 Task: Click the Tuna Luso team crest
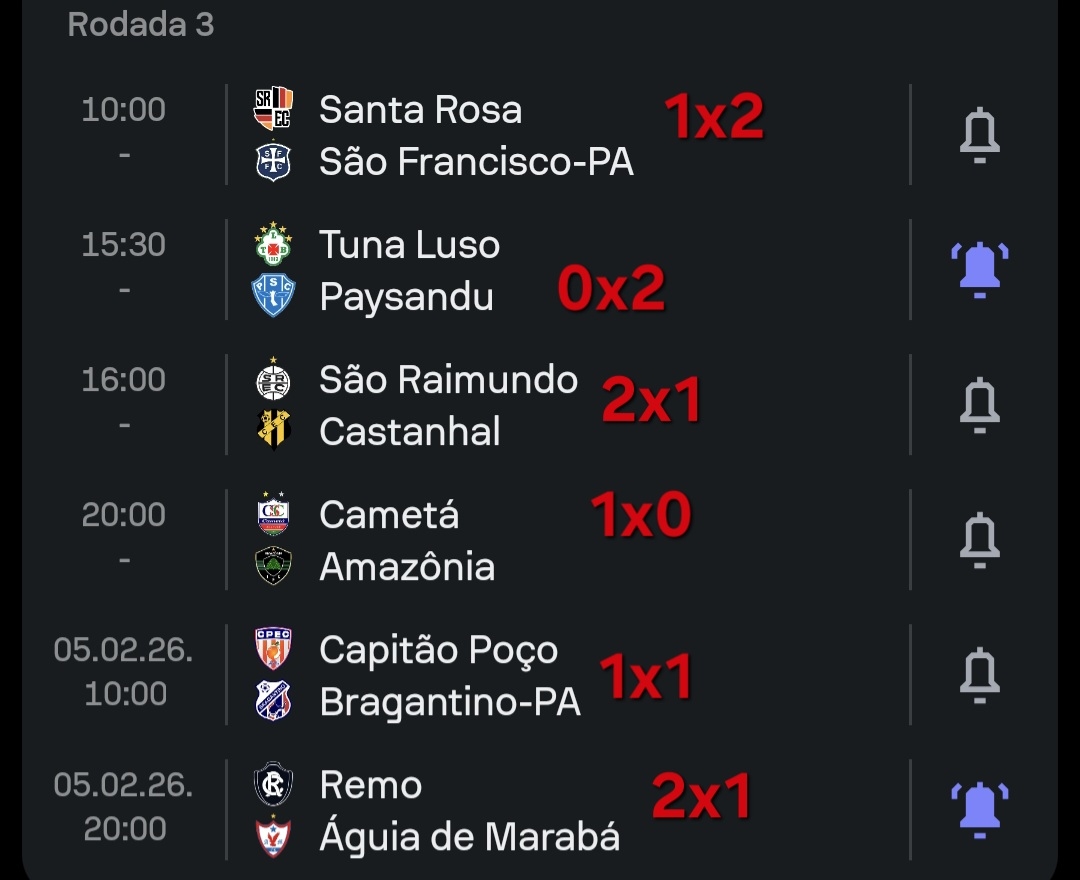tap(273, 245)
